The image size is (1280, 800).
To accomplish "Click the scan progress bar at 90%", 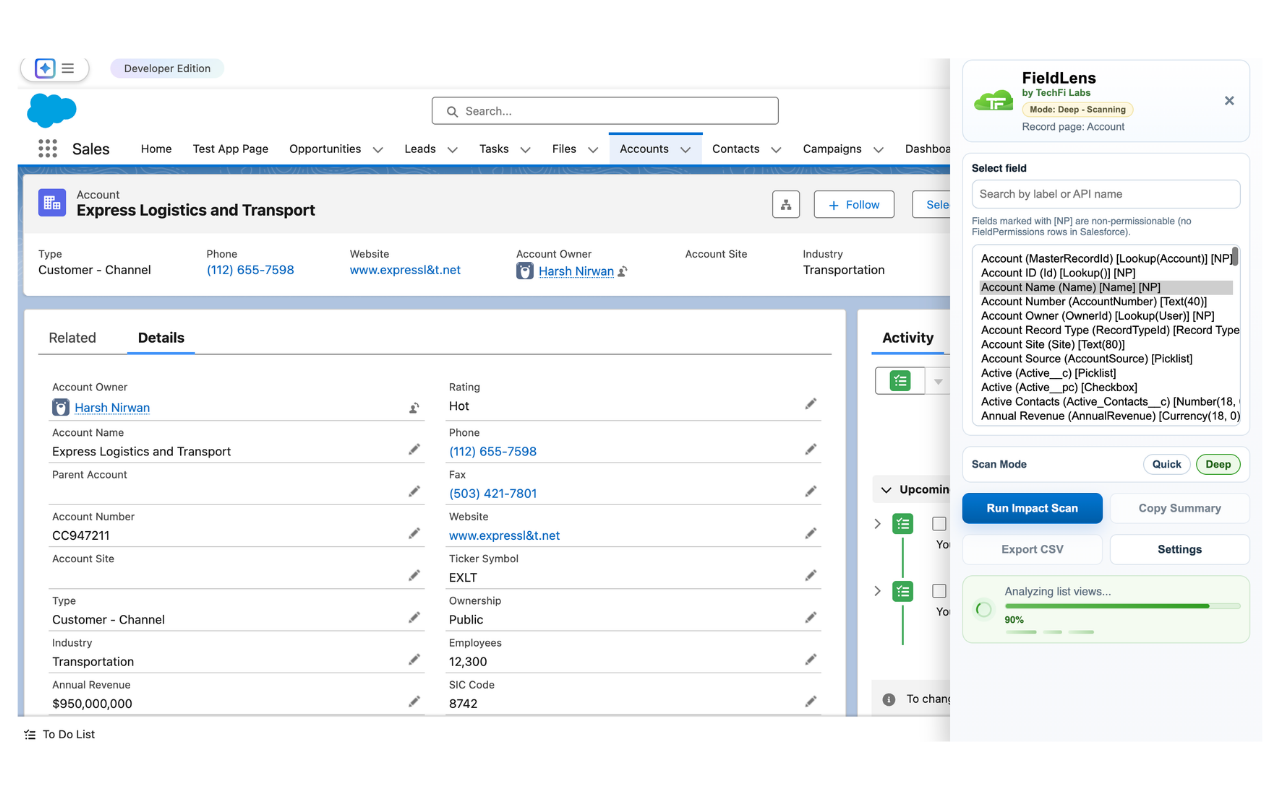I will point(1122,606).
